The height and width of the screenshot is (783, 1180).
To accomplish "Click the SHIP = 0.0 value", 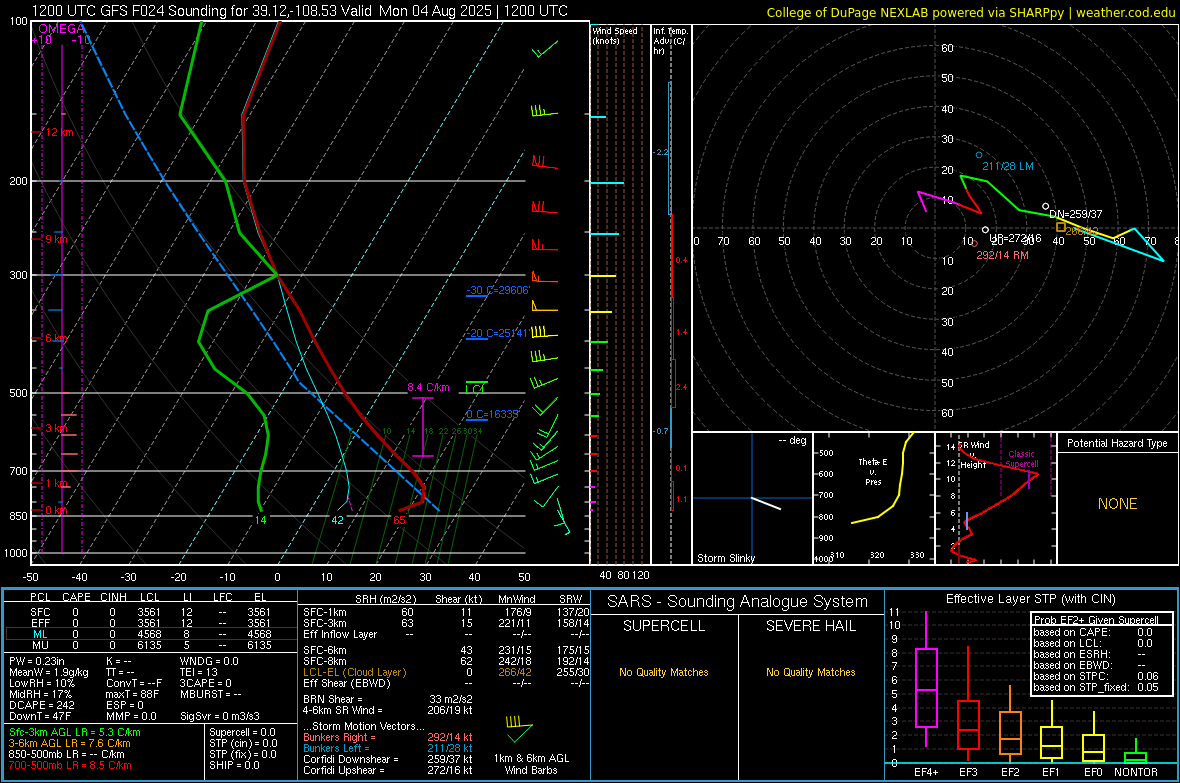I will [234, 765].
